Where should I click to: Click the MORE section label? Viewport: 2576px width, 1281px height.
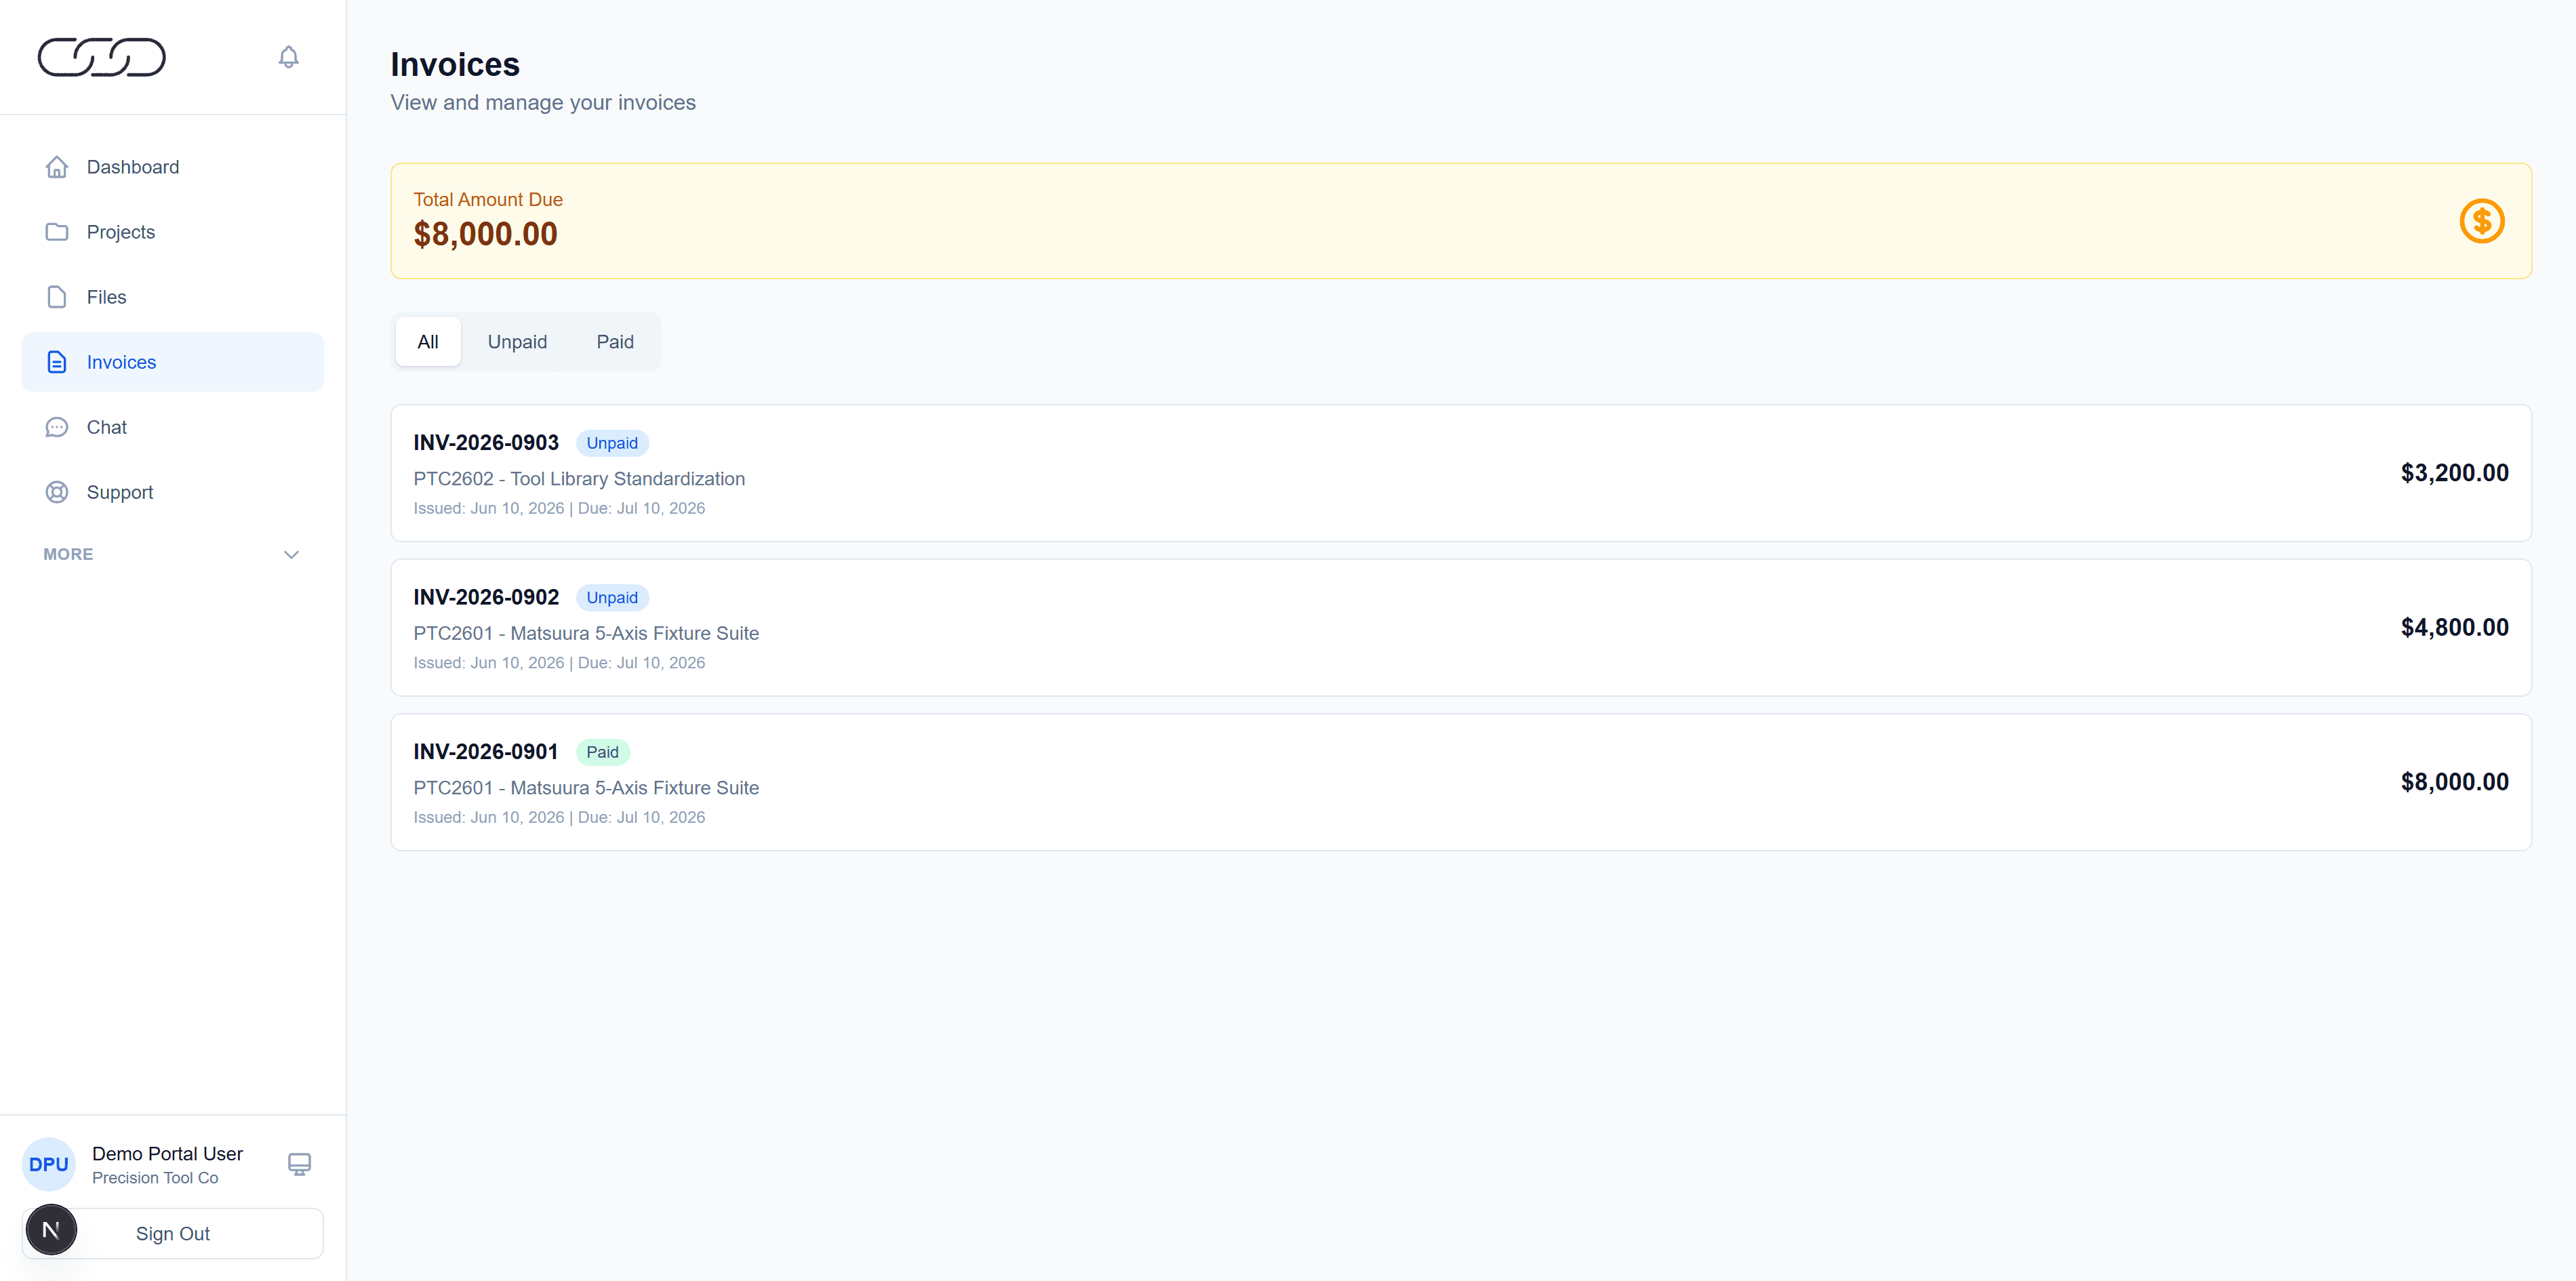(x=68, y=554)
